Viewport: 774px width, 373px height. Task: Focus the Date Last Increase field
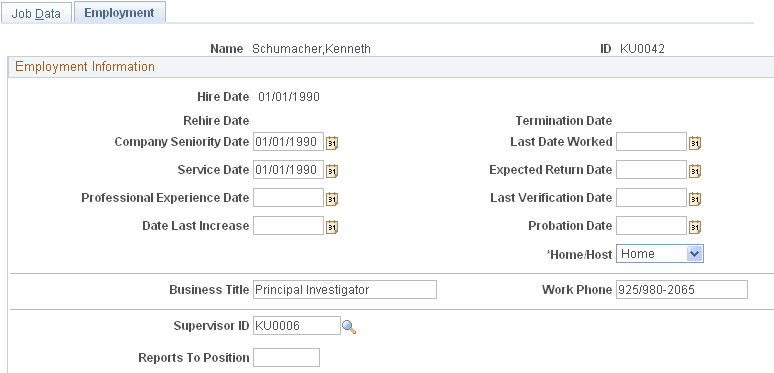[x=288, y=226]
